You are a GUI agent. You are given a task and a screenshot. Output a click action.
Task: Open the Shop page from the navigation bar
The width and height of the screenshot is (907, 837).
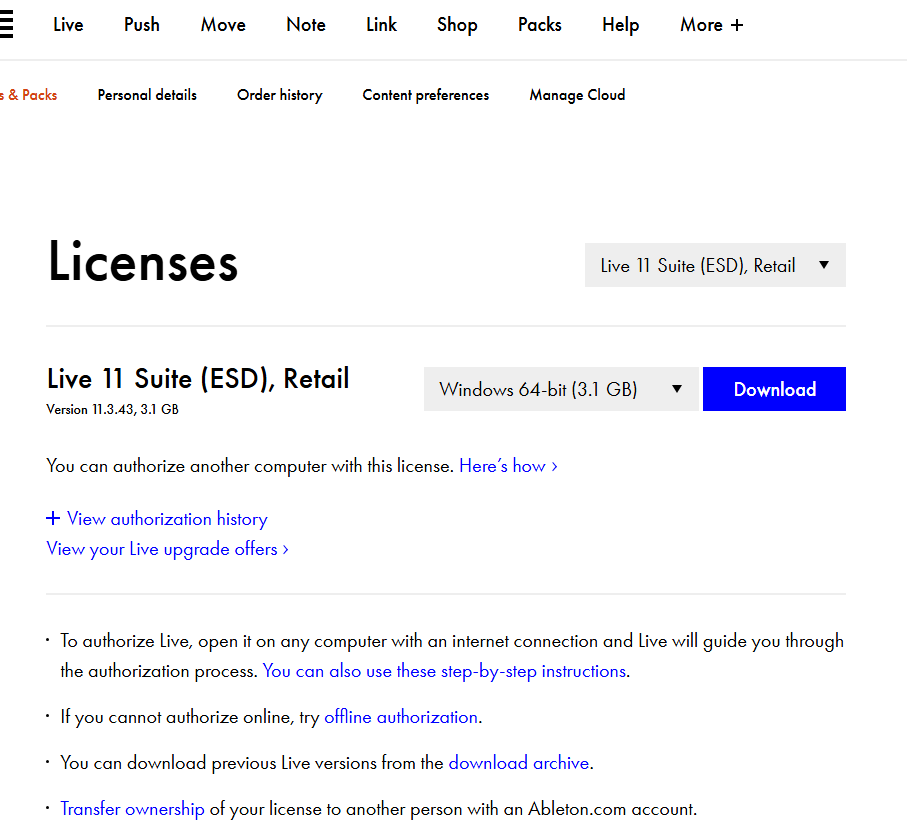point(456,24)
